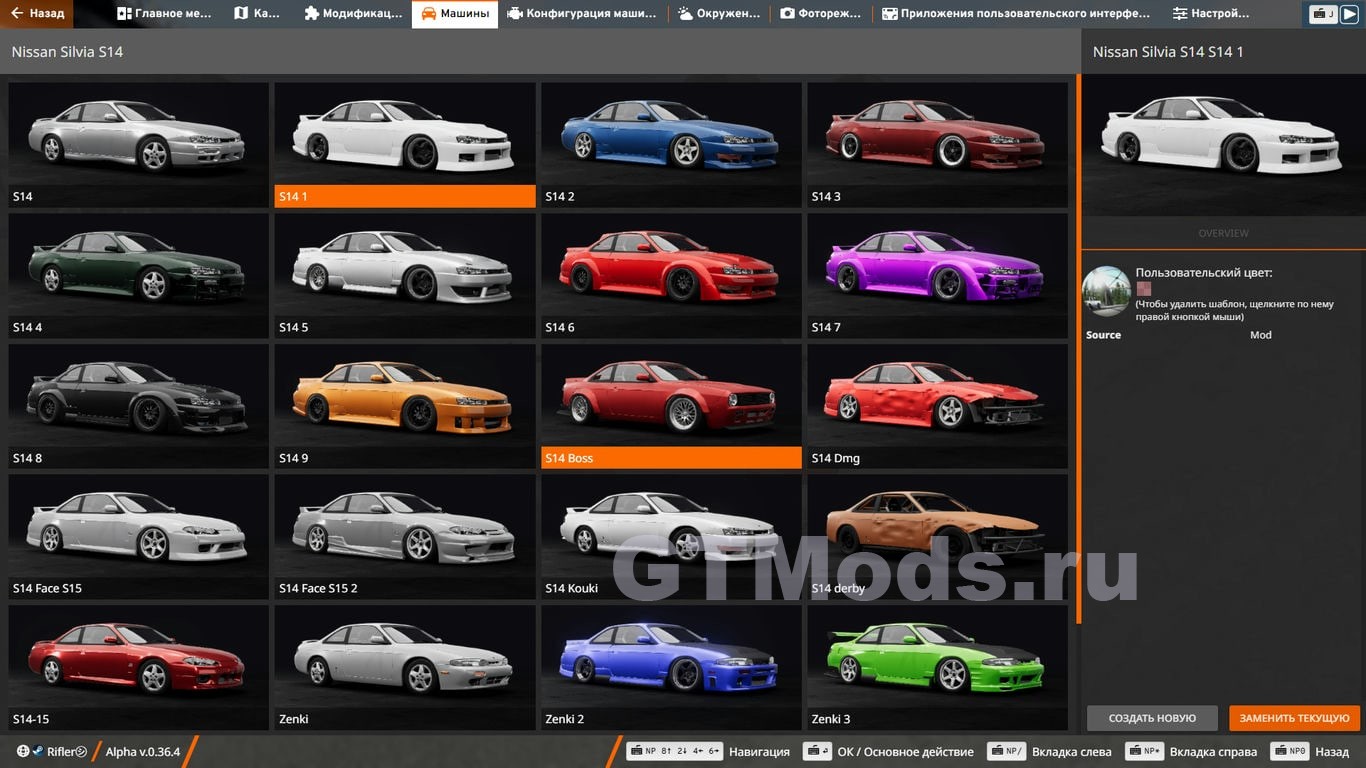Click ЗАМЕНИТЬ ТЕКУЩУЮ button
This screenshot has height=768, width=1366.
[1294, 718]
